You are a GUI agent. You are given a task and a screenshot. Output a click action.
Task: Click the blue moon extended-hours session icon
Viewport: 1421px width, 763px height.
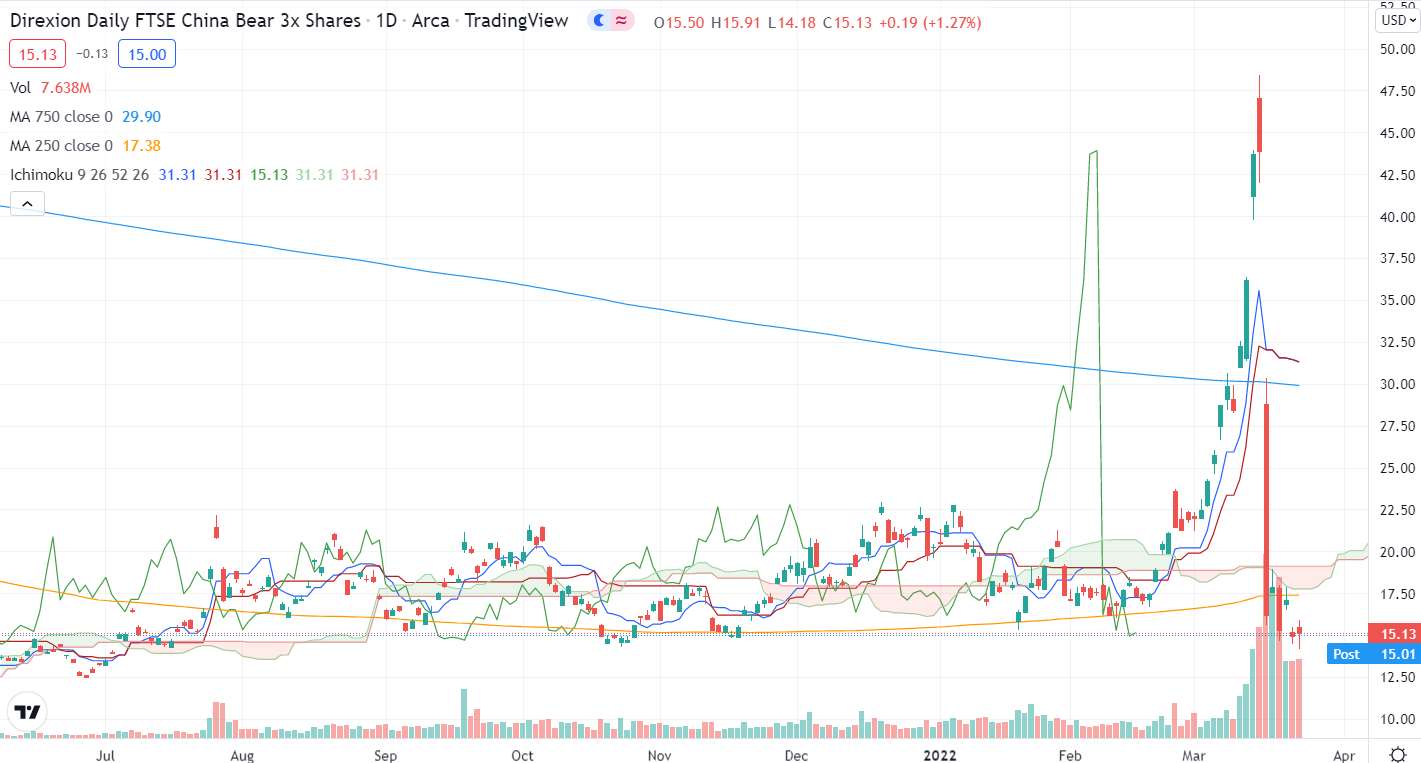click(599, 21)
